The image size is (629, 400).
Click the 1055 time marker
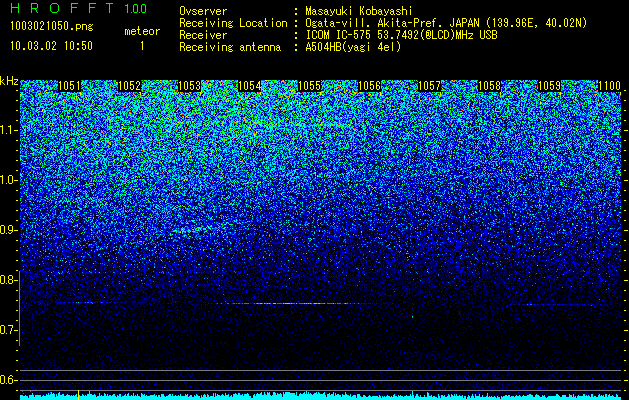[x=309, y=86]
